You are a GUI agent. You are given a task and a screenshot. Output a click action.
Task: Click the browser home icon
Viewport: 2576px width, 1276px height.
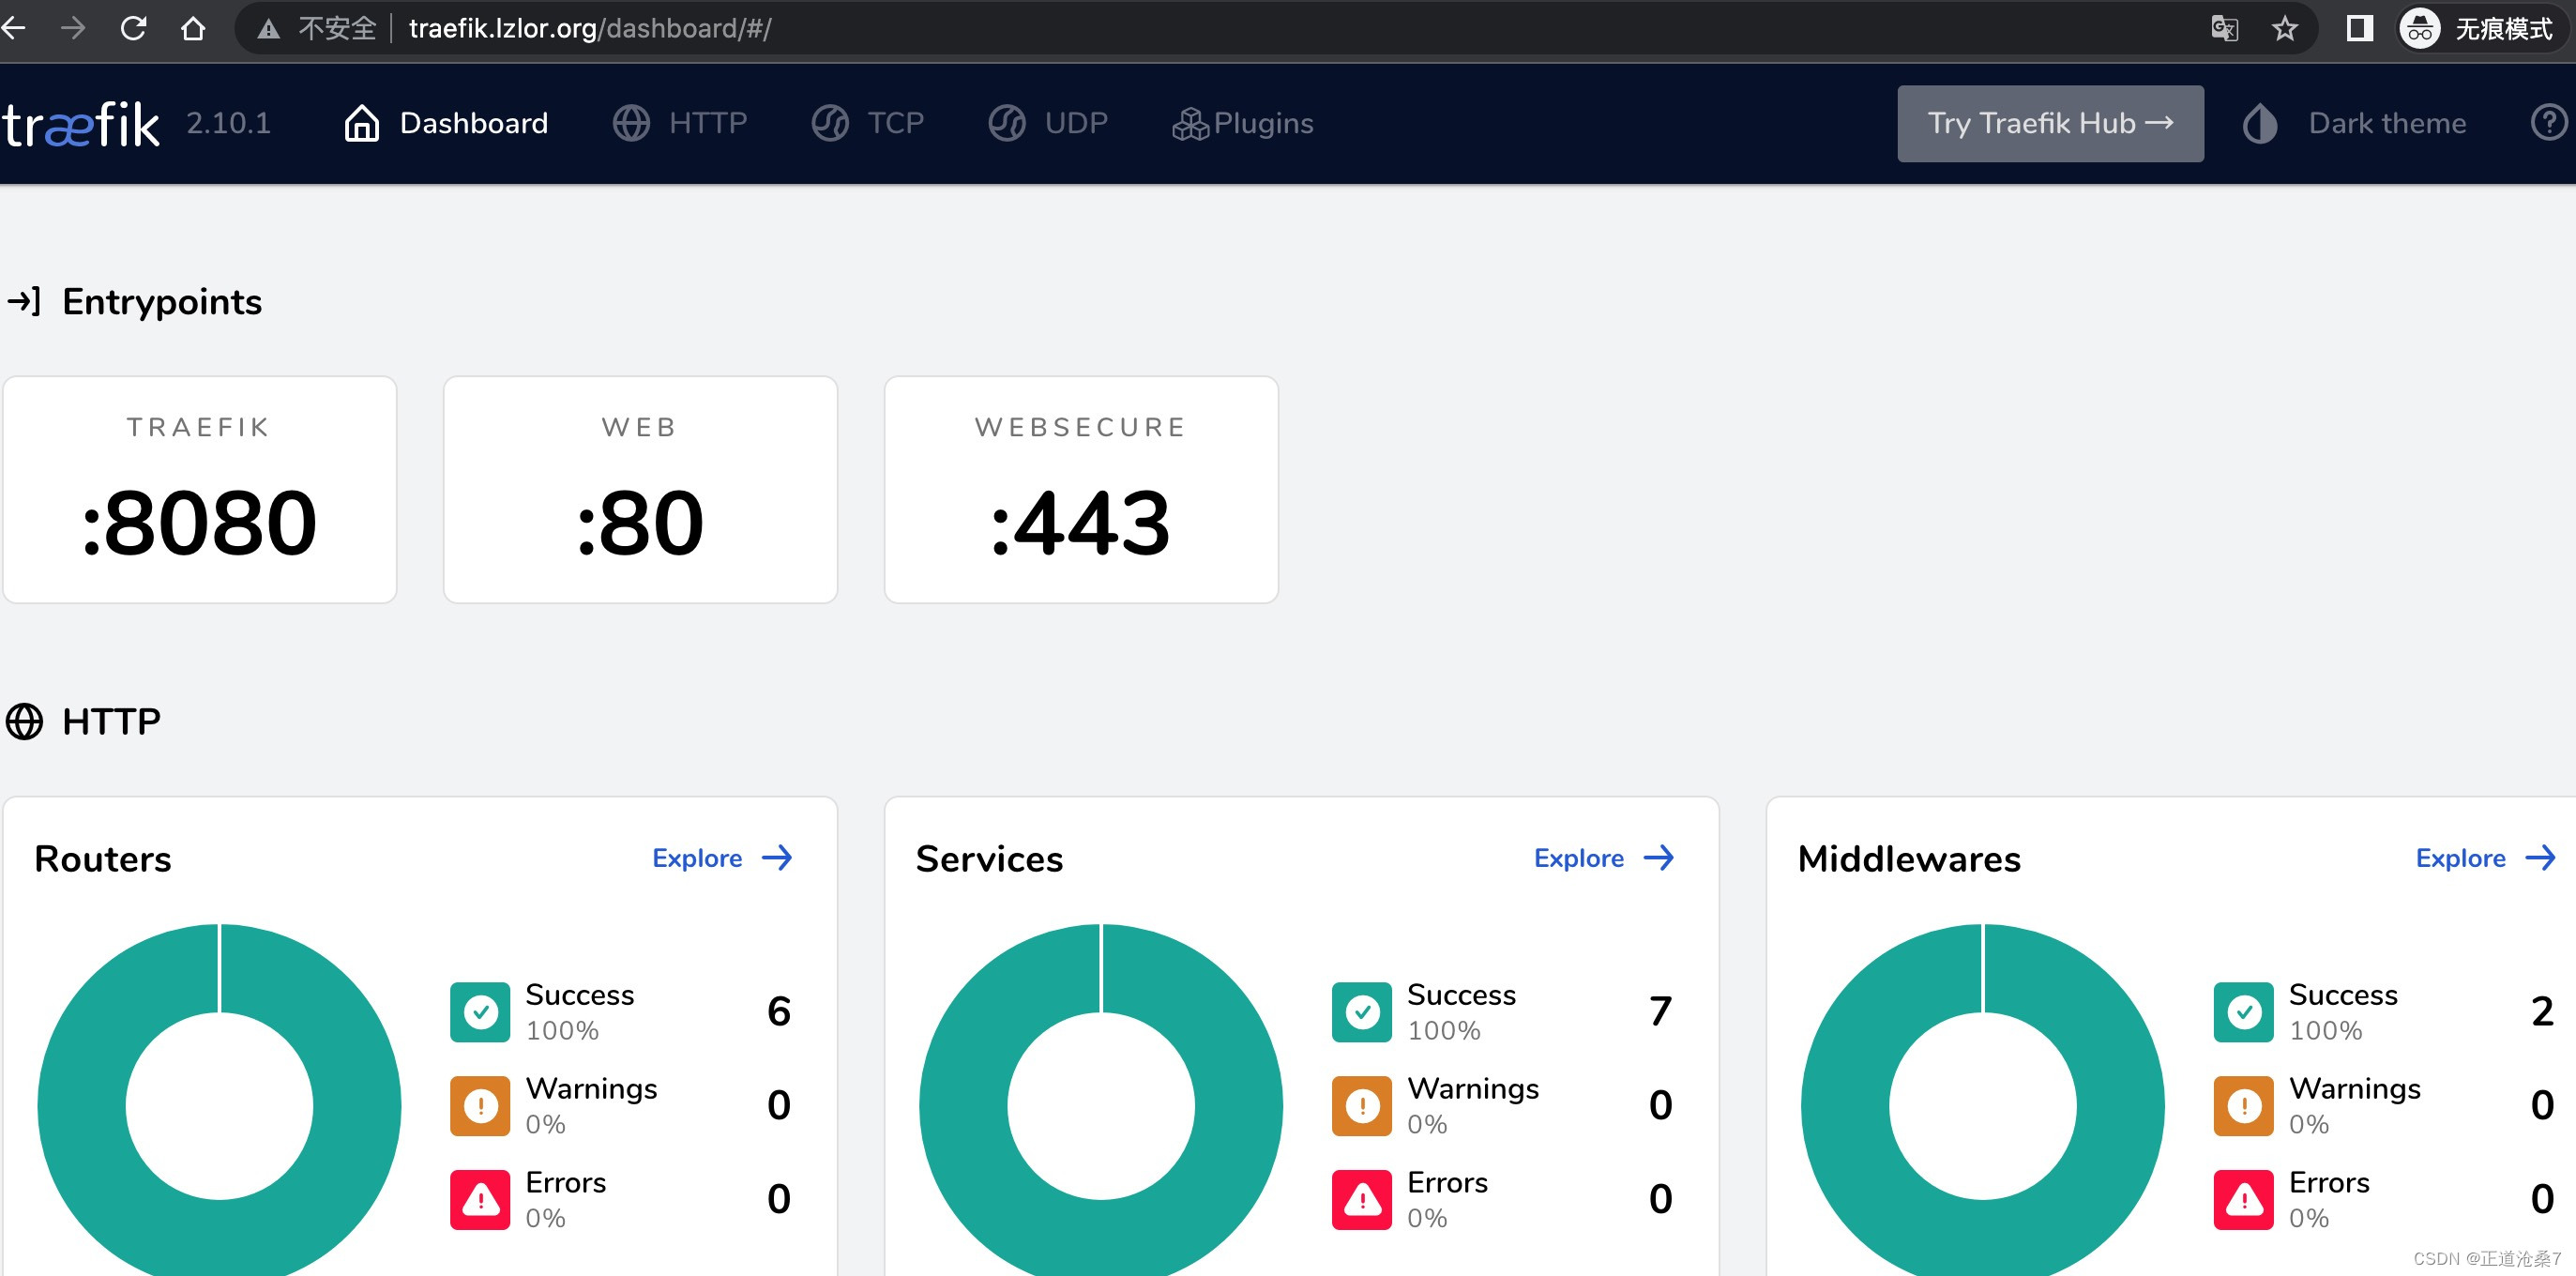193,28
